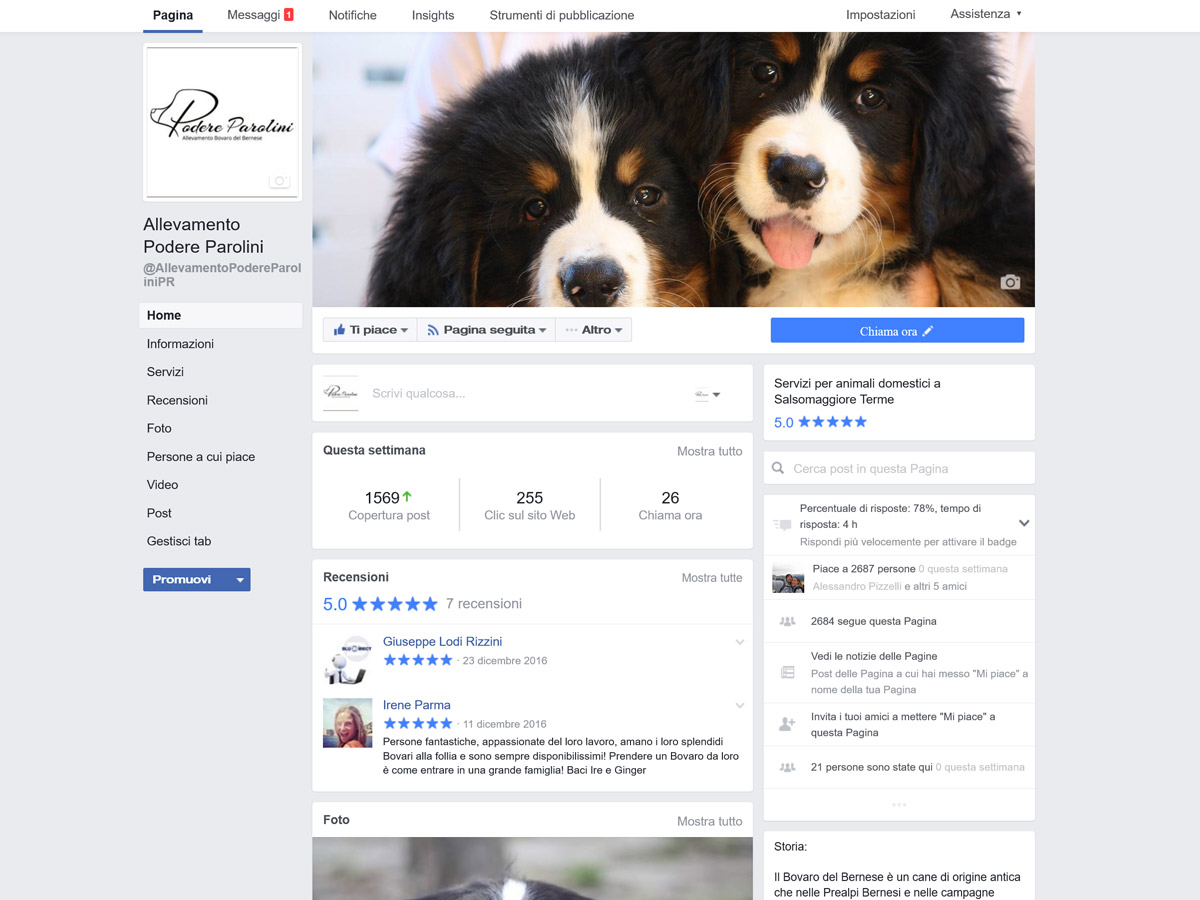Click the green arrow next to 1569
The width and height of the screenshot is (1200, 900).
pyautogui.click(x=407, y=496)
